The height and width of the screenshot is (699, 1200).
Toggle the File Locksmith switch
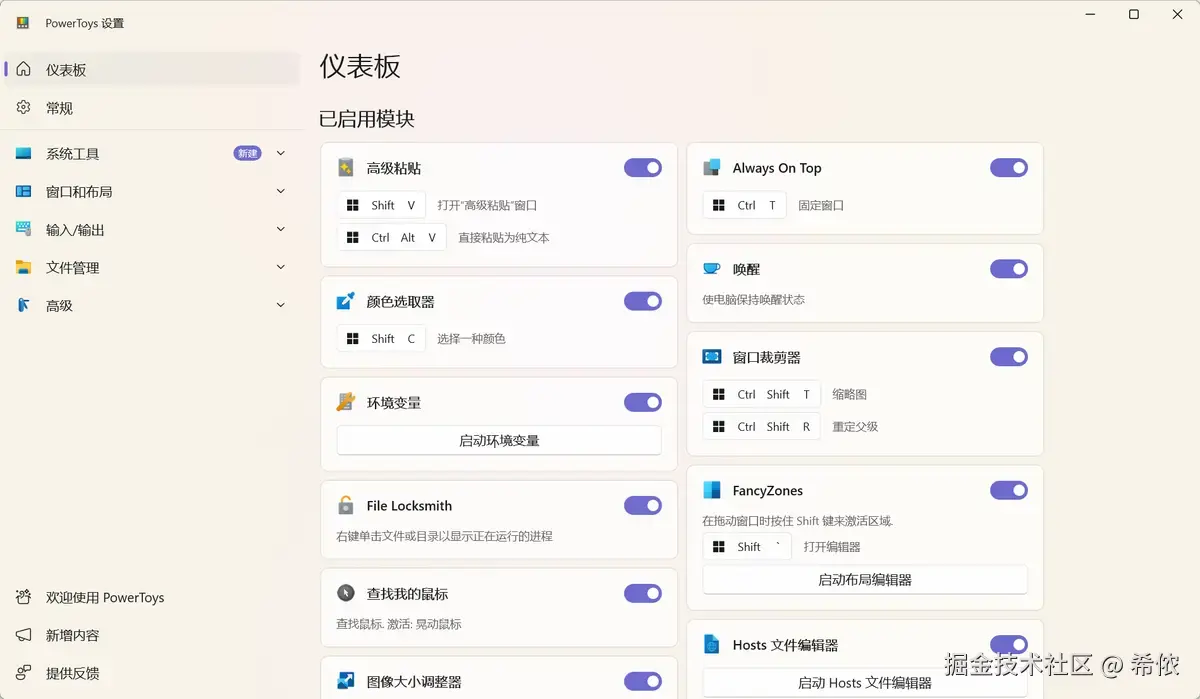click(643, 506)
